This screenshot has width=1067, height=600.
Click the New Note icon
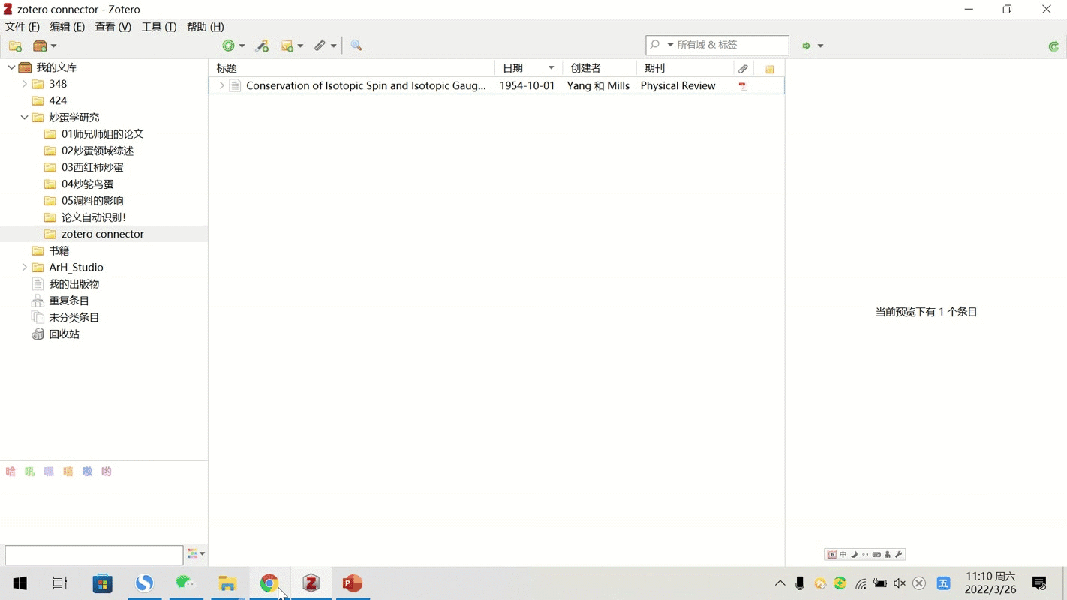[287, 46]
